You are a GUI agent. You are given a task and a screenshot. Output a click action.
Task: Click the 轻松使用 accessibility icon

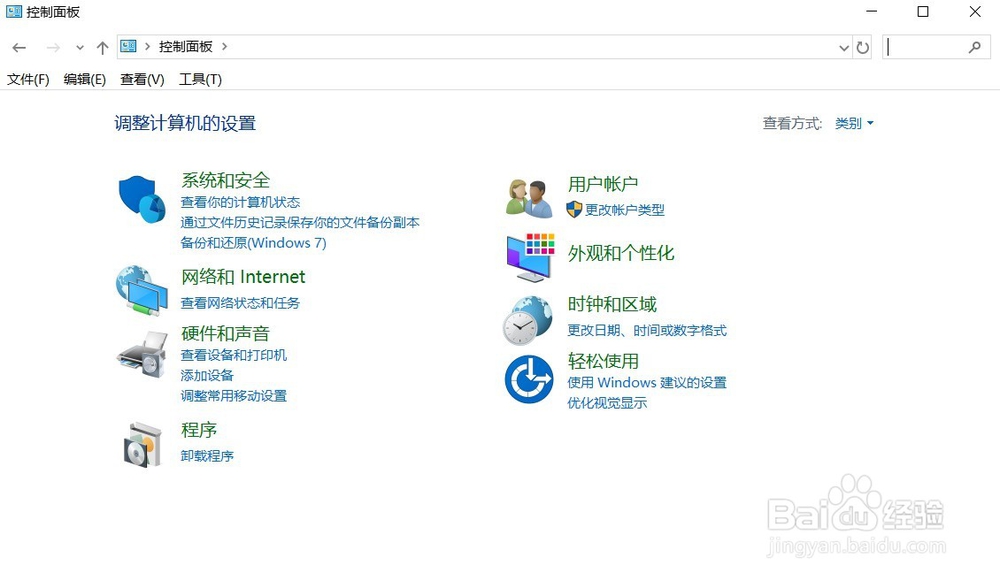pos(528,378)
